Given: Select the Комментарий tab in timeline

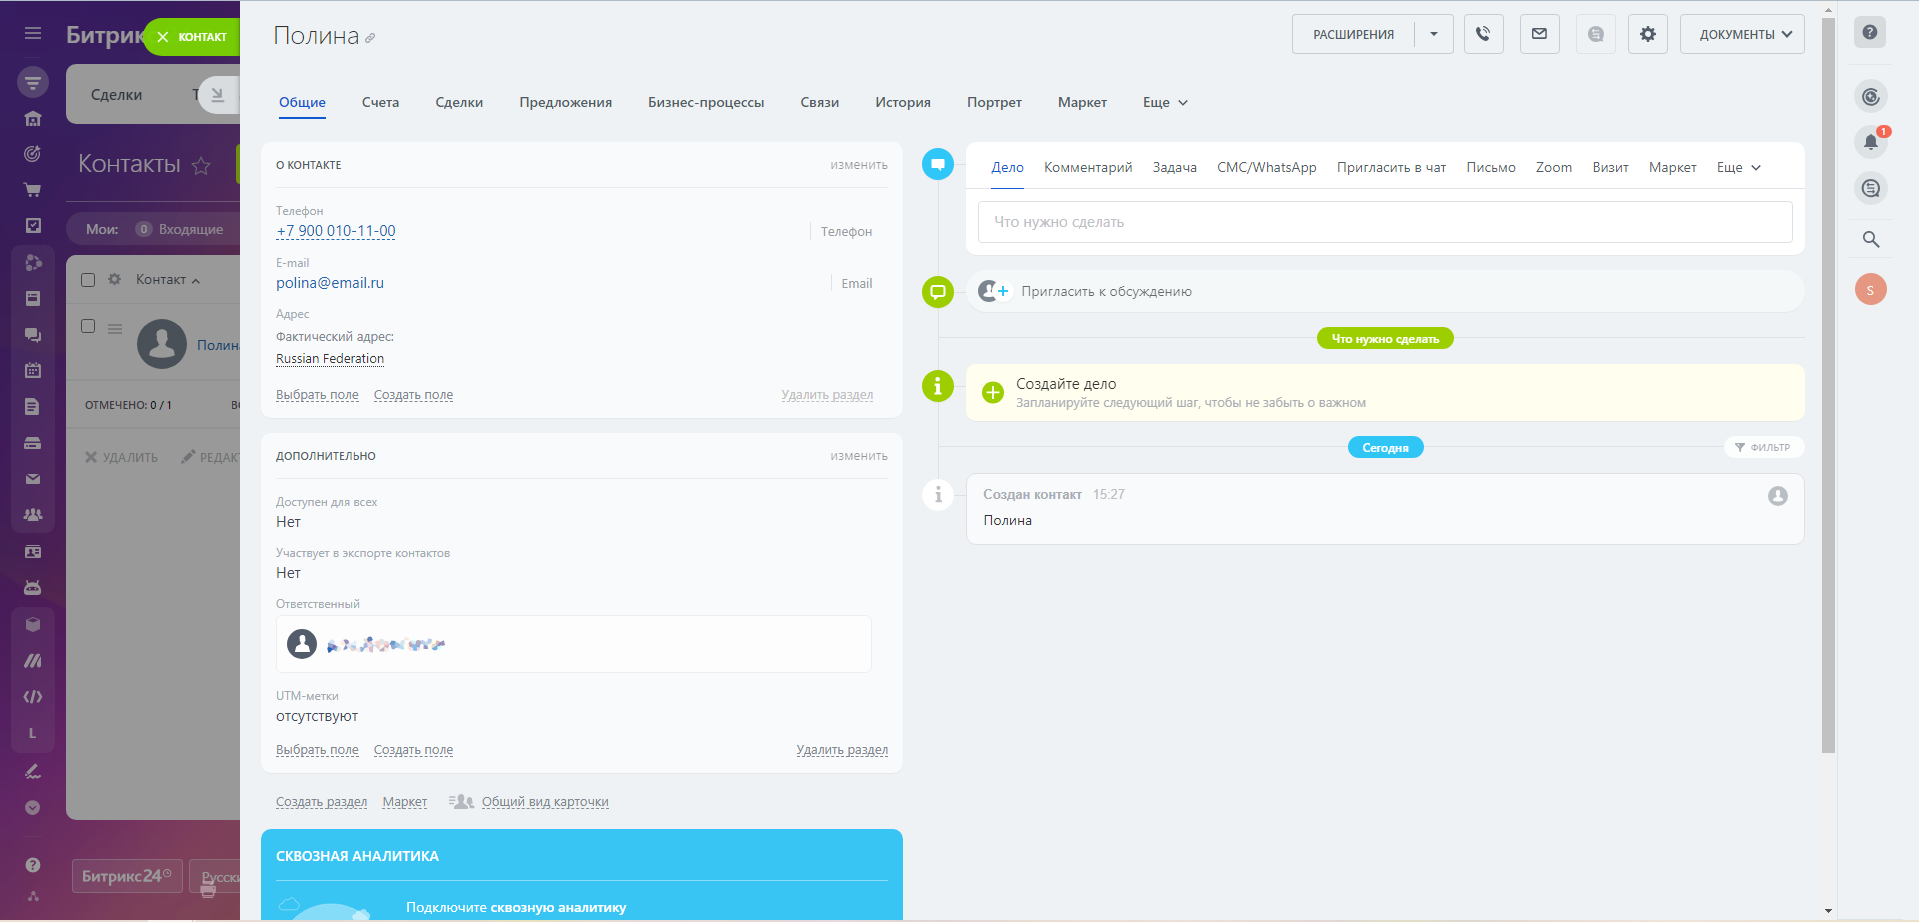Looking at the screenshot, I should pyautogui.click(x=1087, y=167).
